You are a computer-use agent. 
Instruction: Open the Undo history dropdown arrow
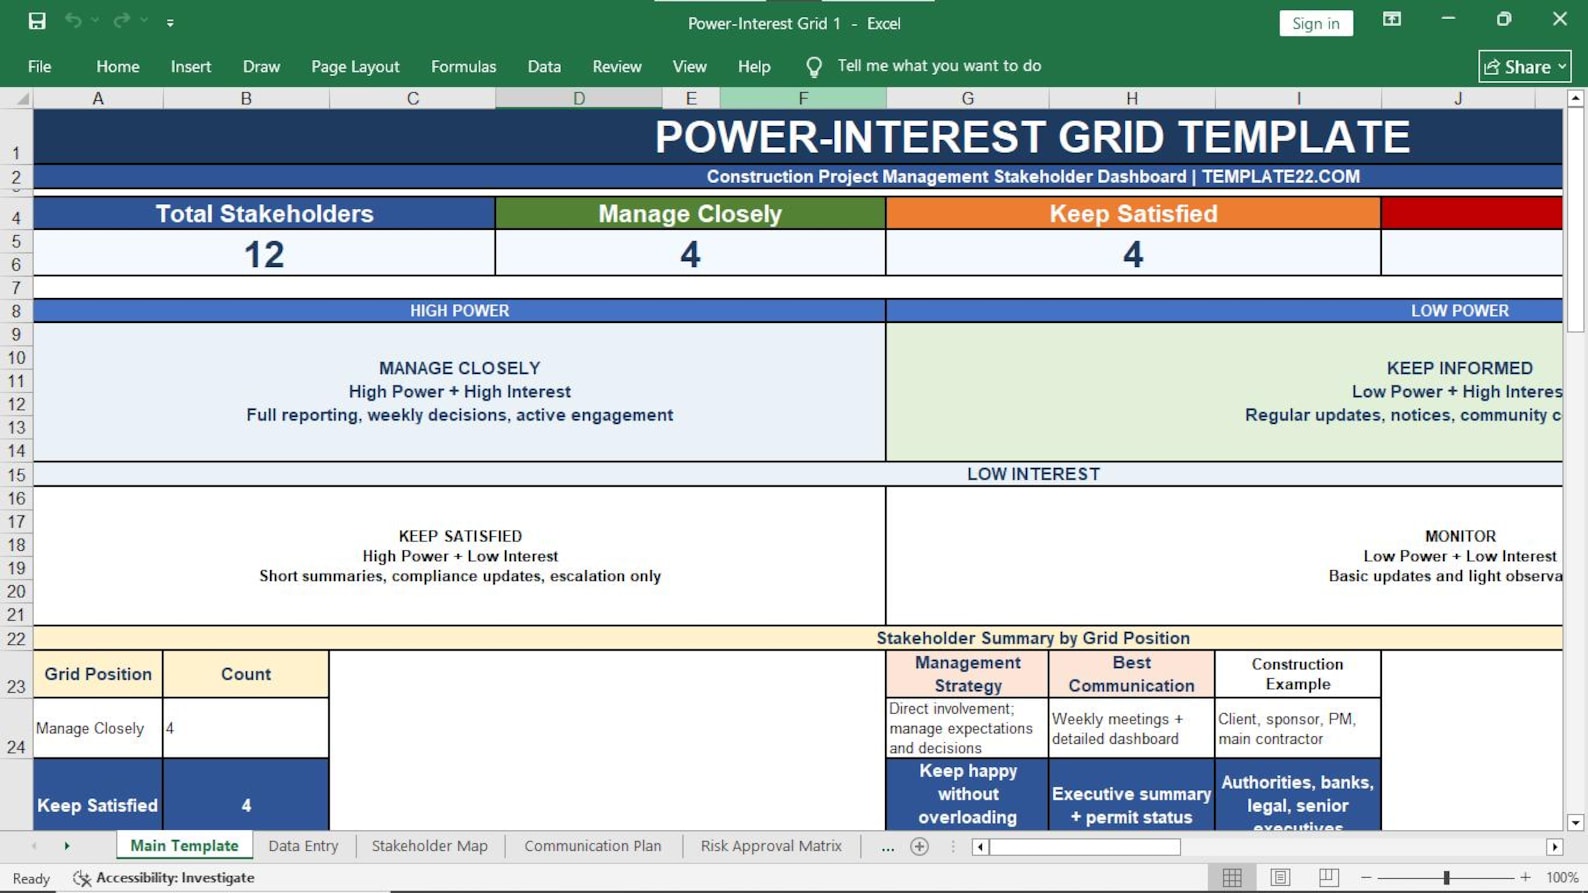click(95, 21)
